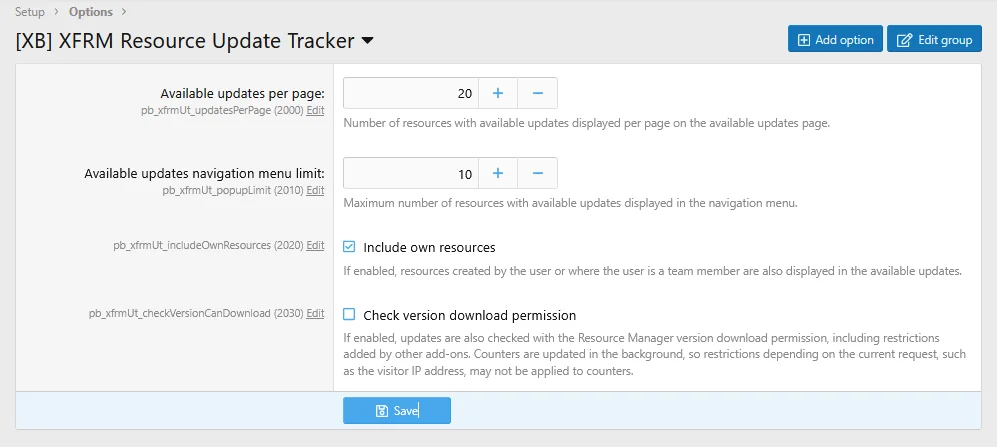Viewport: 997px width, 447px height.
Task: Save the options form
Action: 397,411
